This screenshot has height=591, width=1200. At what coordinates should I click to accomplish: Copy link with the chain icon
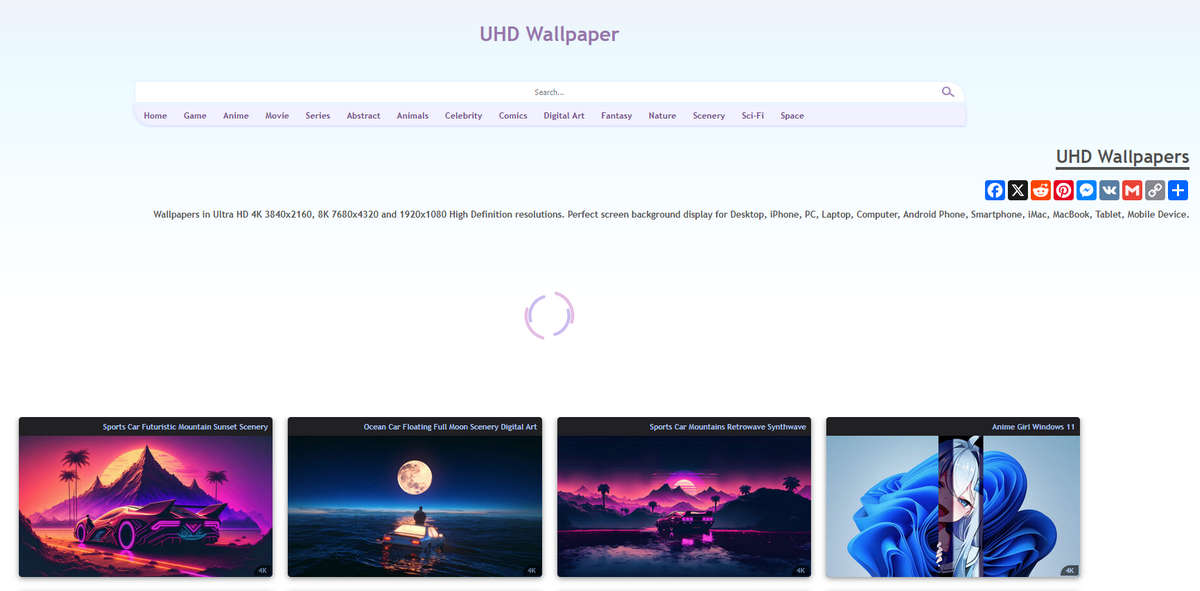pos(1155,190)
